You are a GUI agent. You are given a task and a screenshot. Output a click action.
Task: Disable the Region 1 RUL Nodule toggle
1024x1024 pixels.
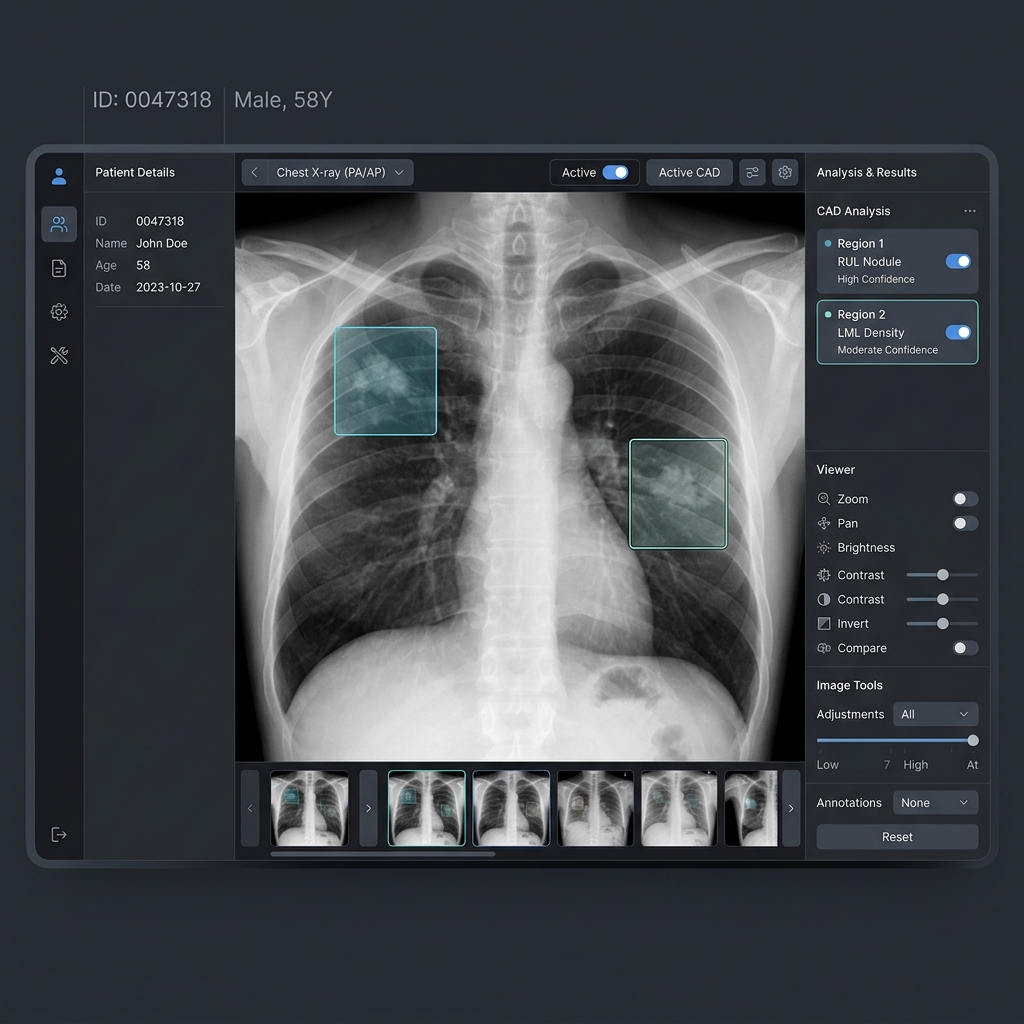[958, 260]
